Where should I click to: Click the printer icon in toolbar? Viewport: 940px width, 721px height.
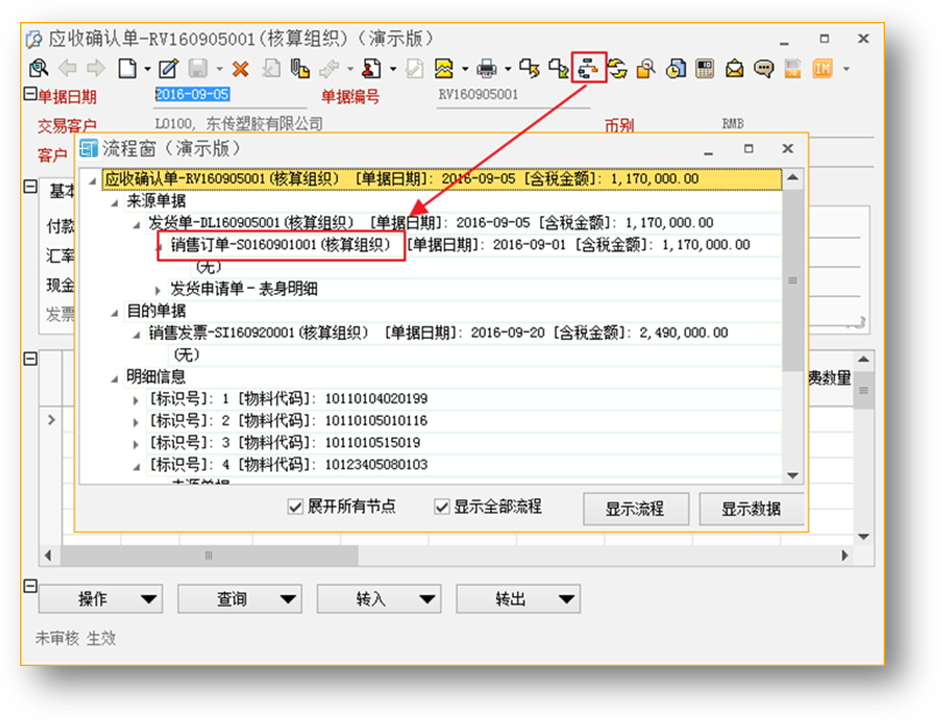[x=486, y=69]
